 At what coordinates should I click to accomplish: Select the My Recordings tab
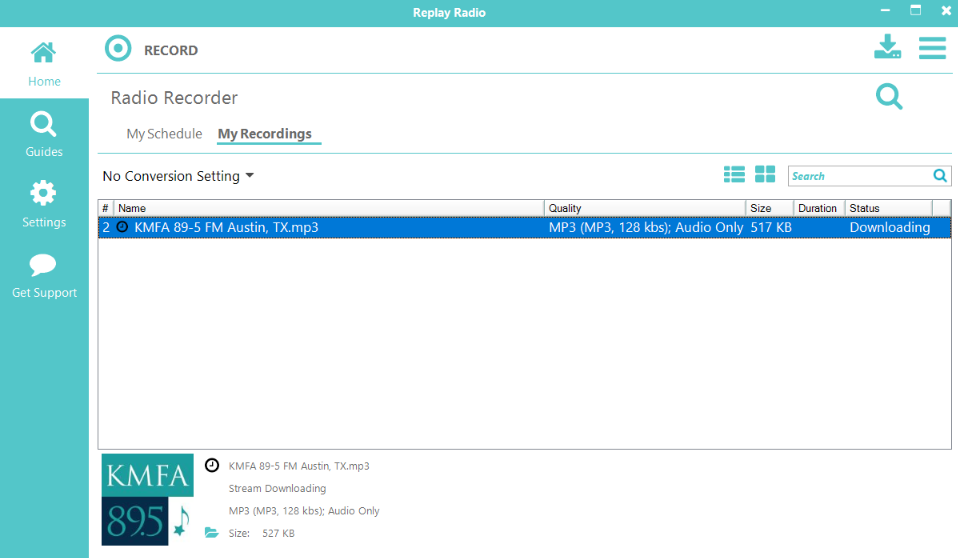[265, 134]
